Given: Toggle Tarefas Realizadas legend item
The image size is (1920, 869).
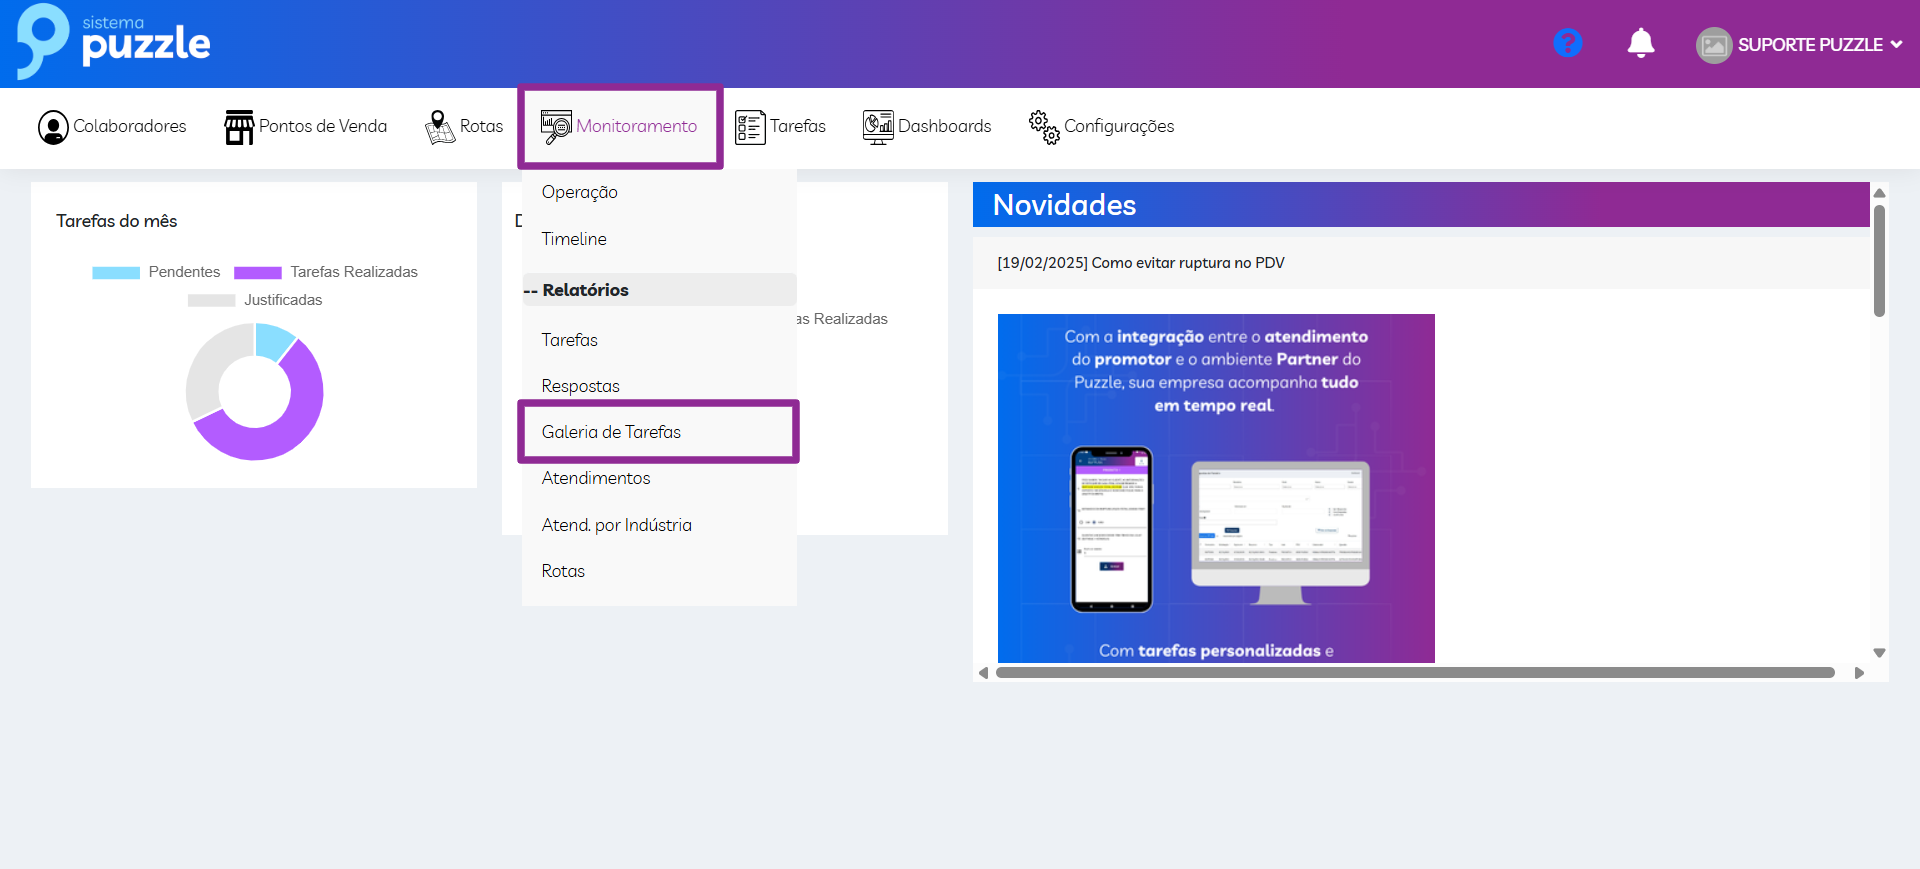Looking at the screenshot, I should coord(325,272).
